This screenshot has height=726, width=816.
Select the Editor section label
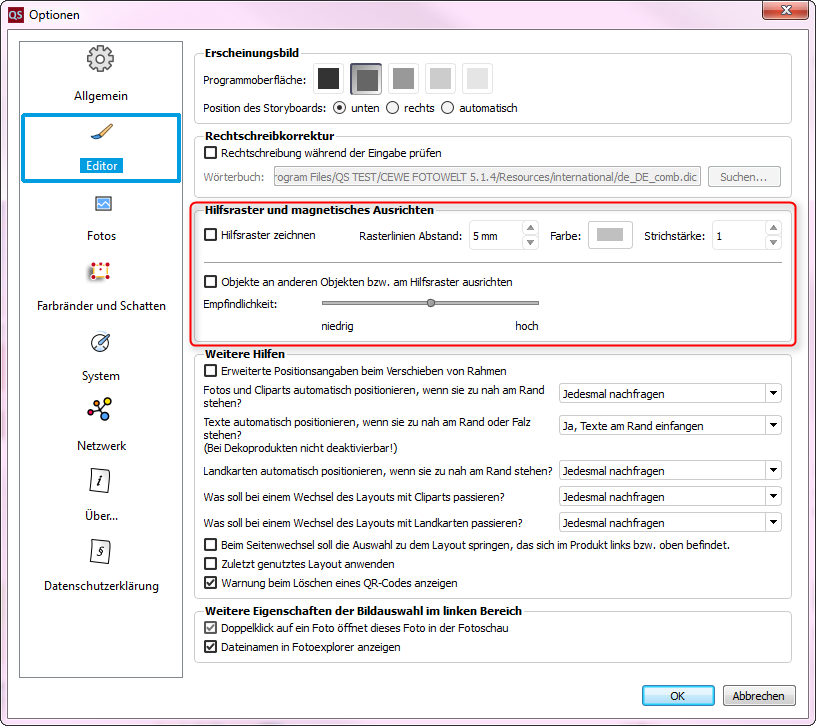point(101,165)
